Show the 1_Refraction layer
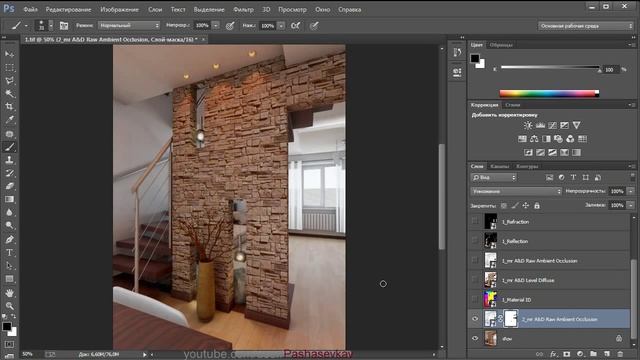 pos(475,221)
